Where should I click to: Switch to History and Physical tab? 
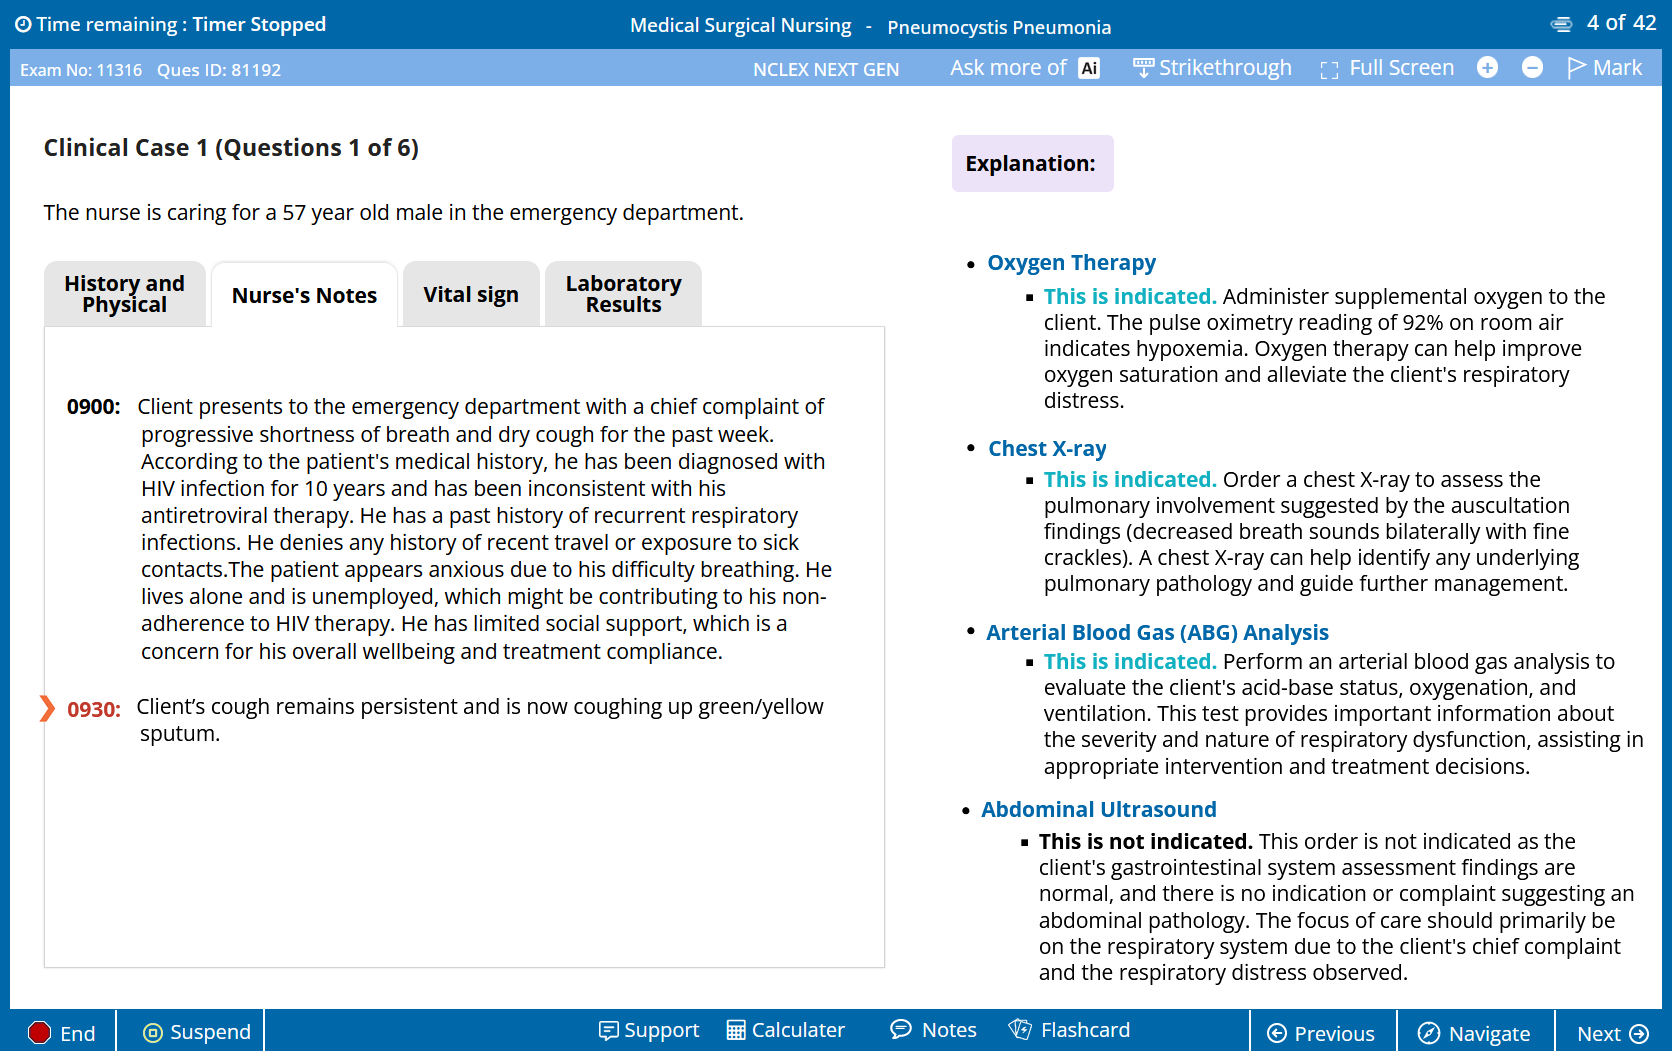tap(125, 294)
